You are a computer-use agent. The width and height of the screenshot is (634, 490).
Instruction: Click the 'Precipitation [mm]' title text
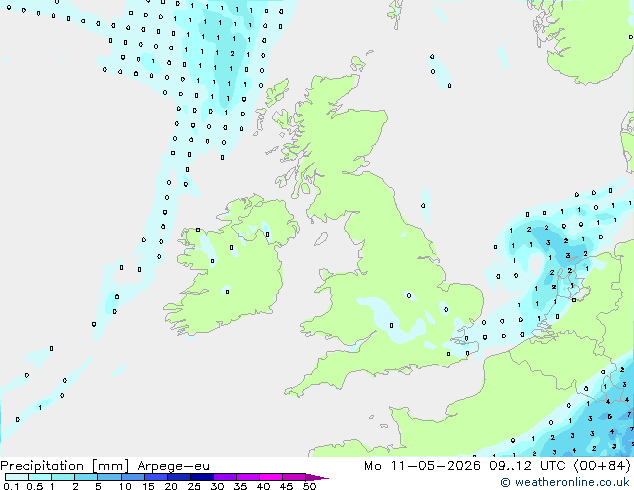click(65, 466)
